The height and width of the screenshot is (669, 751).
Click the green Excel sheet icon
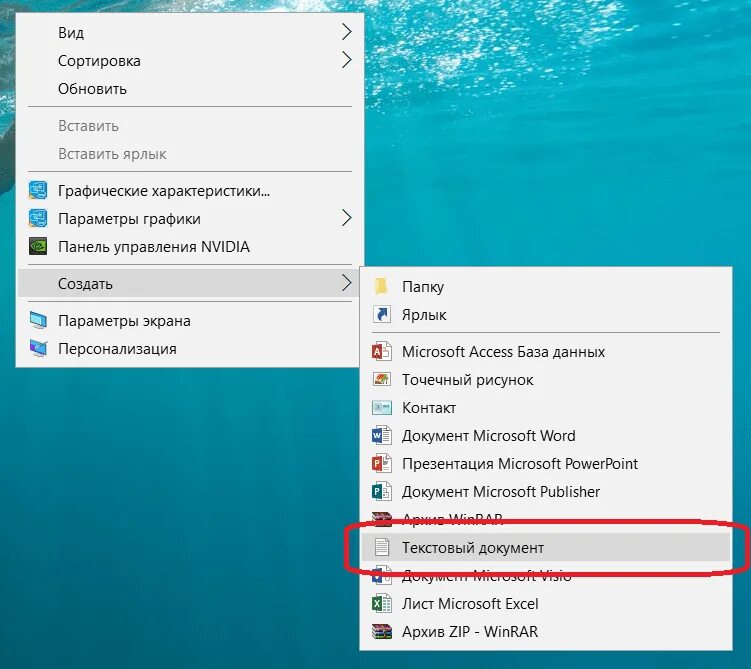click(382, 603)
